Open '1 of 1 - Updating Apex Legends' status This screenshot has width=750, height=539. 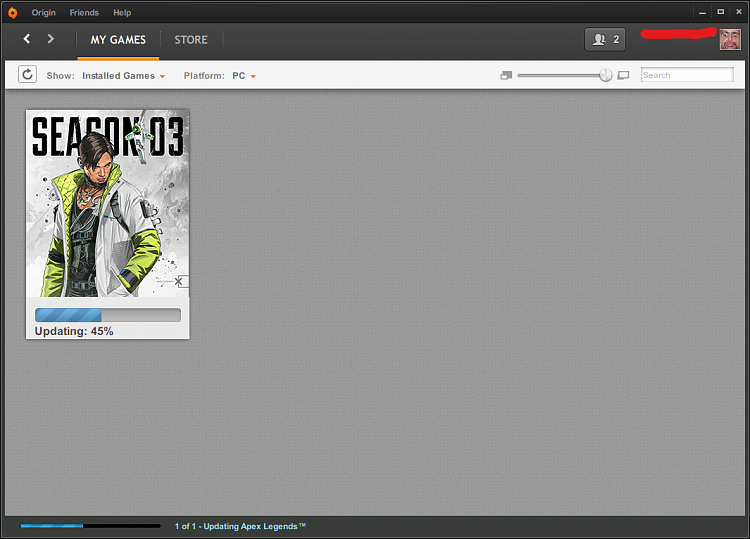pos(240,527)
